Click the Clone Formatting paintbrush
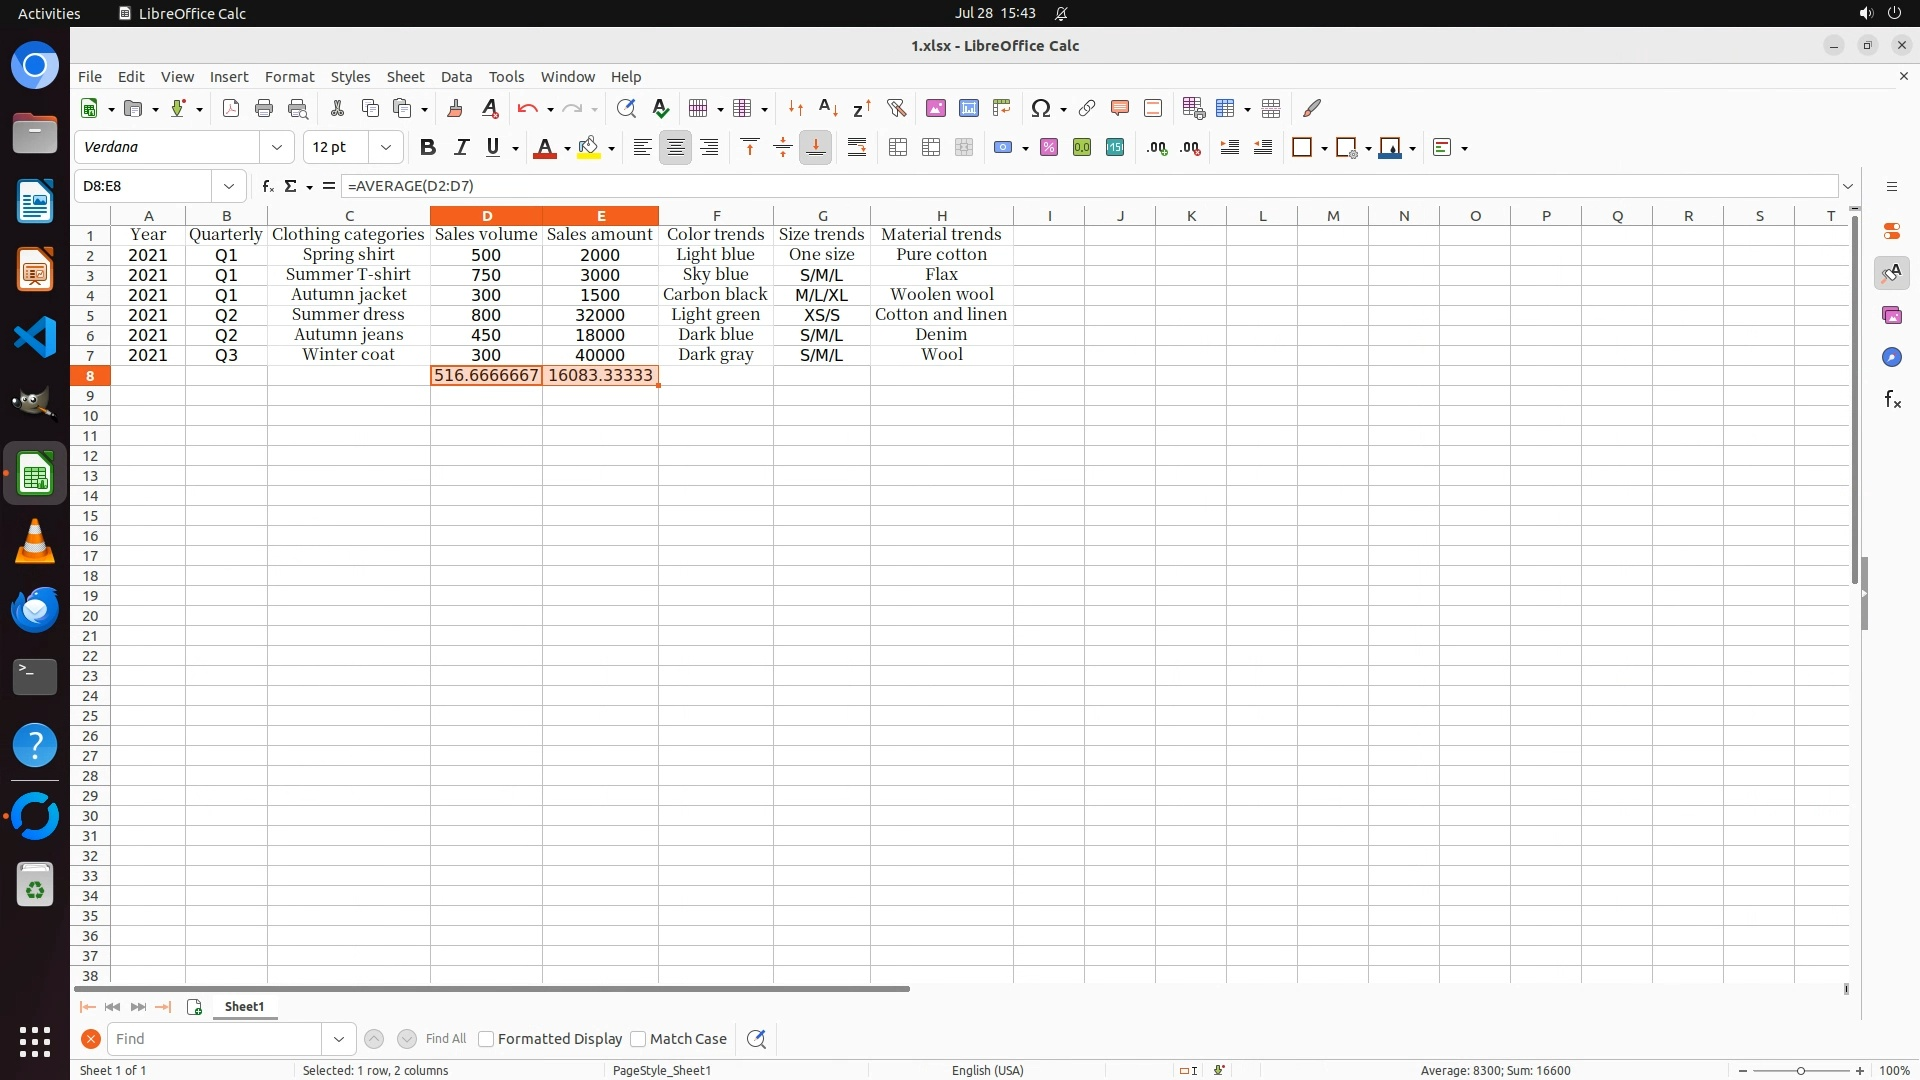This screenshot has height=1080, width=1920. tap(455, 108)
